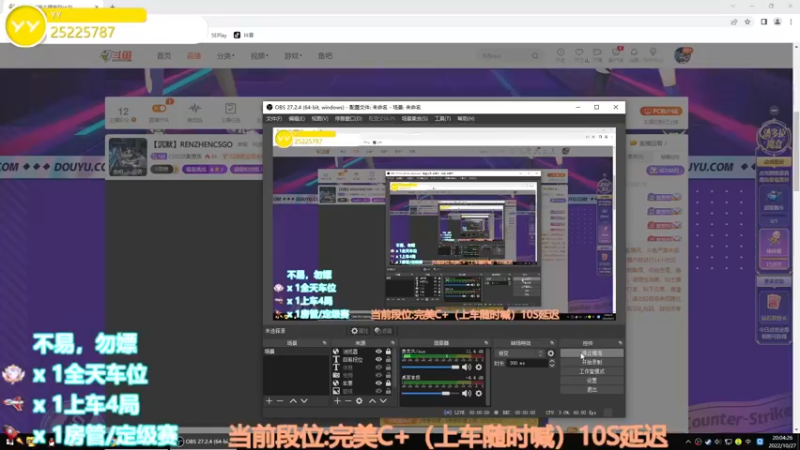The width and height of the screenshot is (800, 450).
Task: Open OBS 停靠窗口(D) Docks menu
Action: click(x=348, y=118)
